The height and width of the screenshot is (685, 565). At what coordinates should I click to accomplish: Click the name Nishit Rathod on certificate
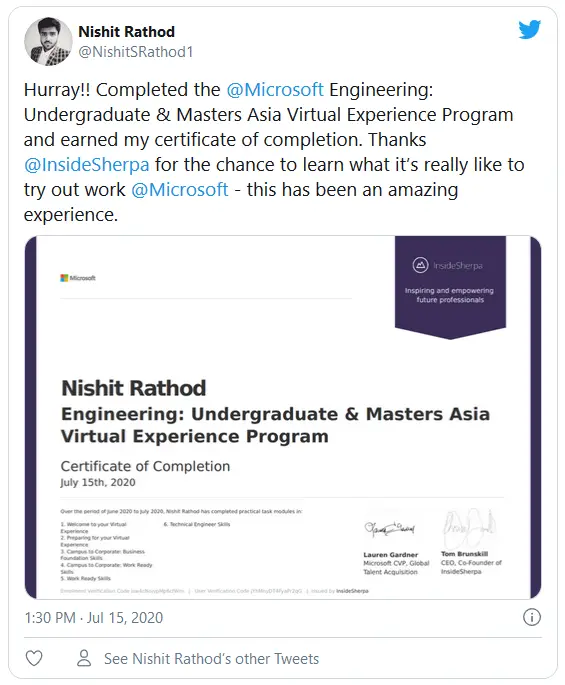134,388
